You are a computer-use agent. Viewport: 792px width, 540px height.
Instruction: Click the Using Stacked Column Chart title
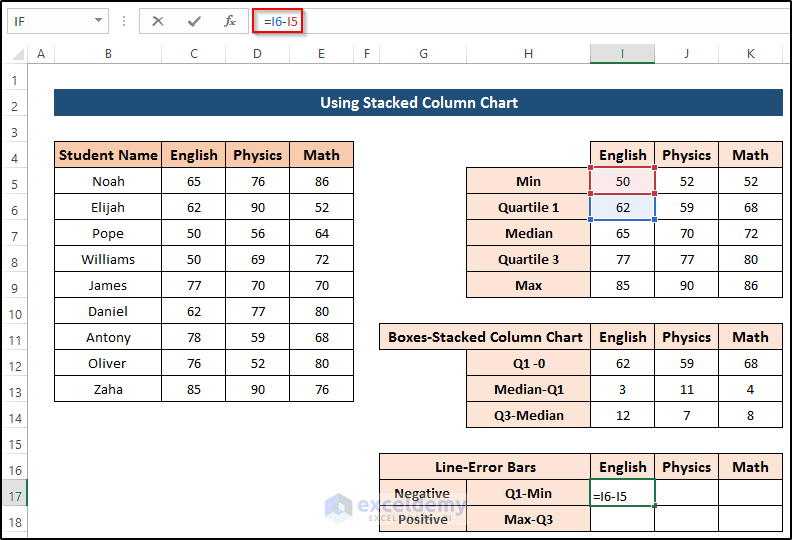(418, 103)
